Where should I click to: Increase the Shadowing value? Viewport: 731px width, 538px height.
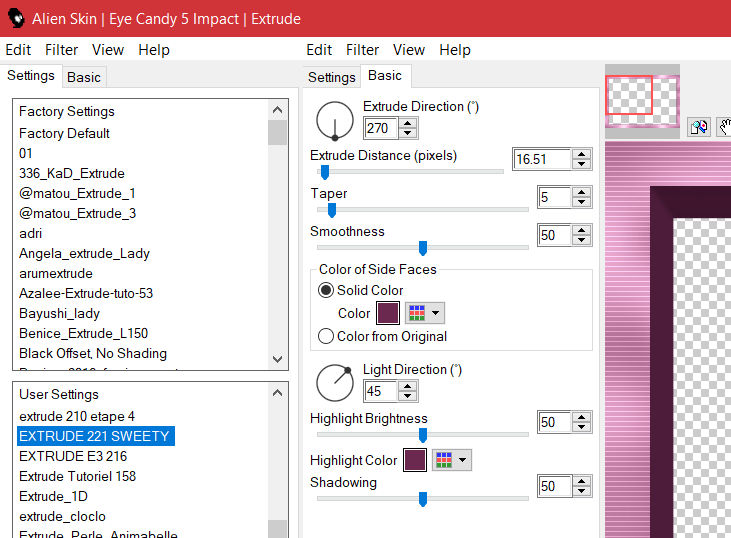pos(581,481)
